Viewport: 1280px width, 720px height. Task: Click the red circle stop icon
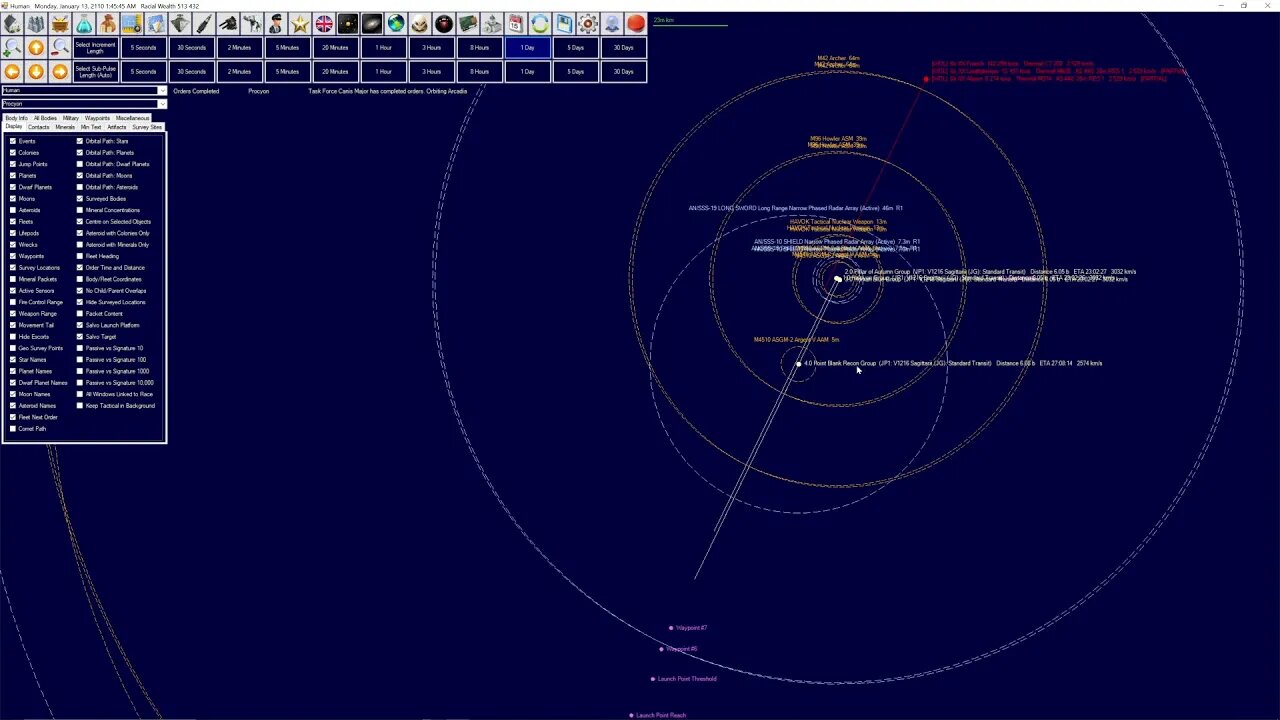[x=636, y=23]
